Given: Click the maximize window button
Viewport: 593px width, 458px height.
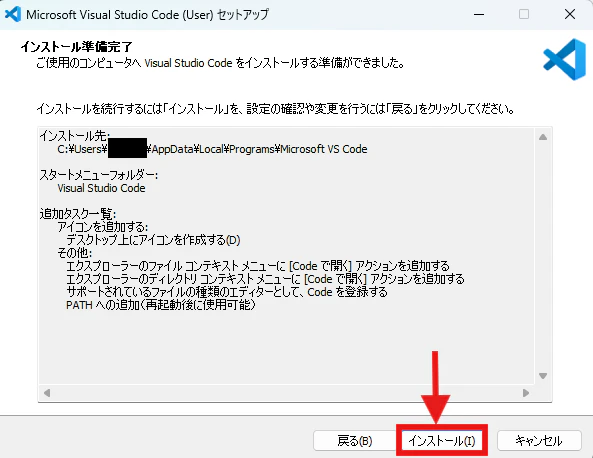Looking at the screenshot, I should pos(524,14).
